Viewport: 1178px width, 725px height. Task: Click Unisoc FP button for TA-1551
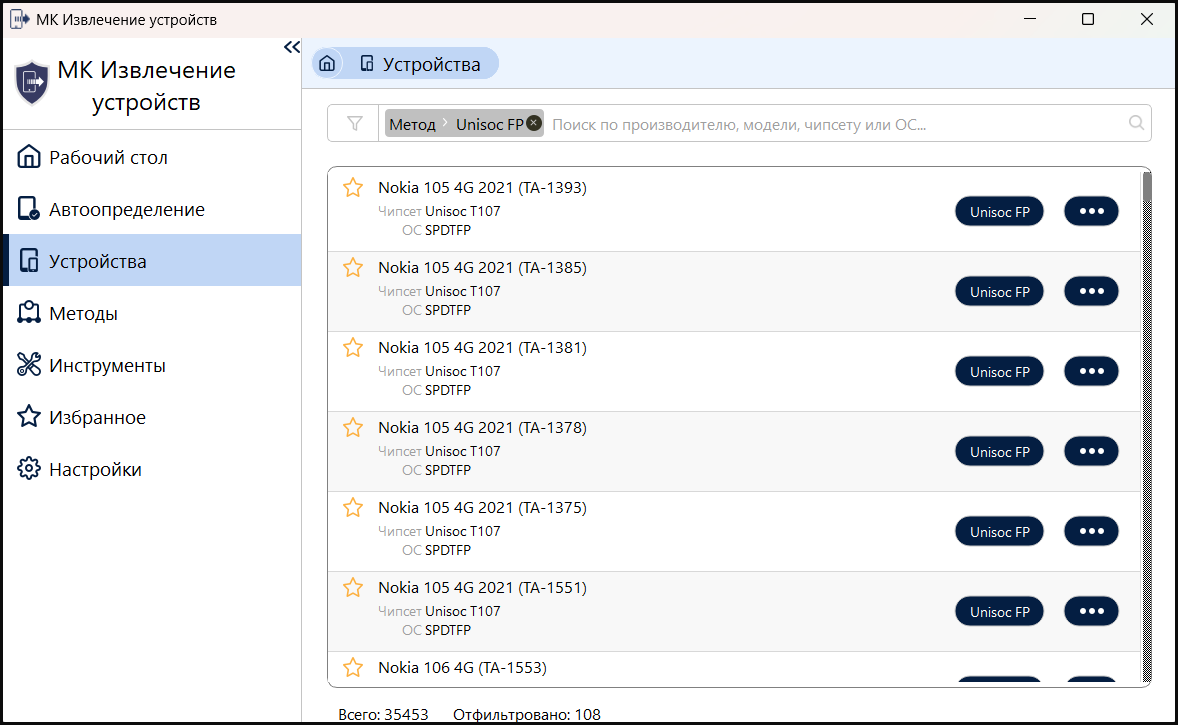[999, 612]
